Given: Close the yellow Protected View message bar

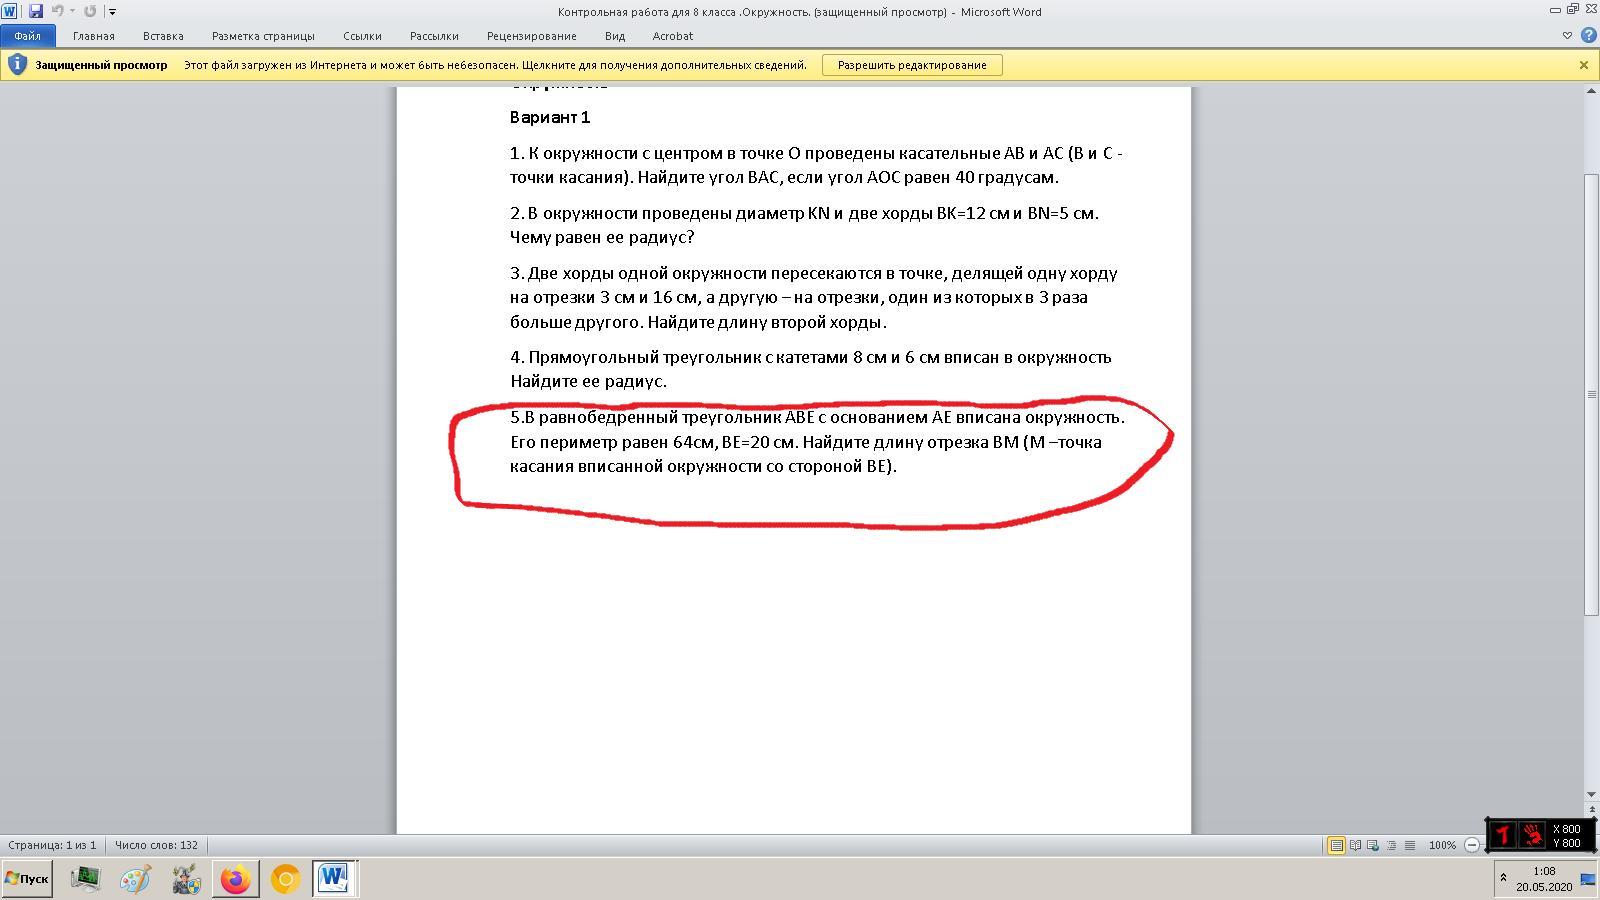Looking at the screenshot, I should (1584, 65).
